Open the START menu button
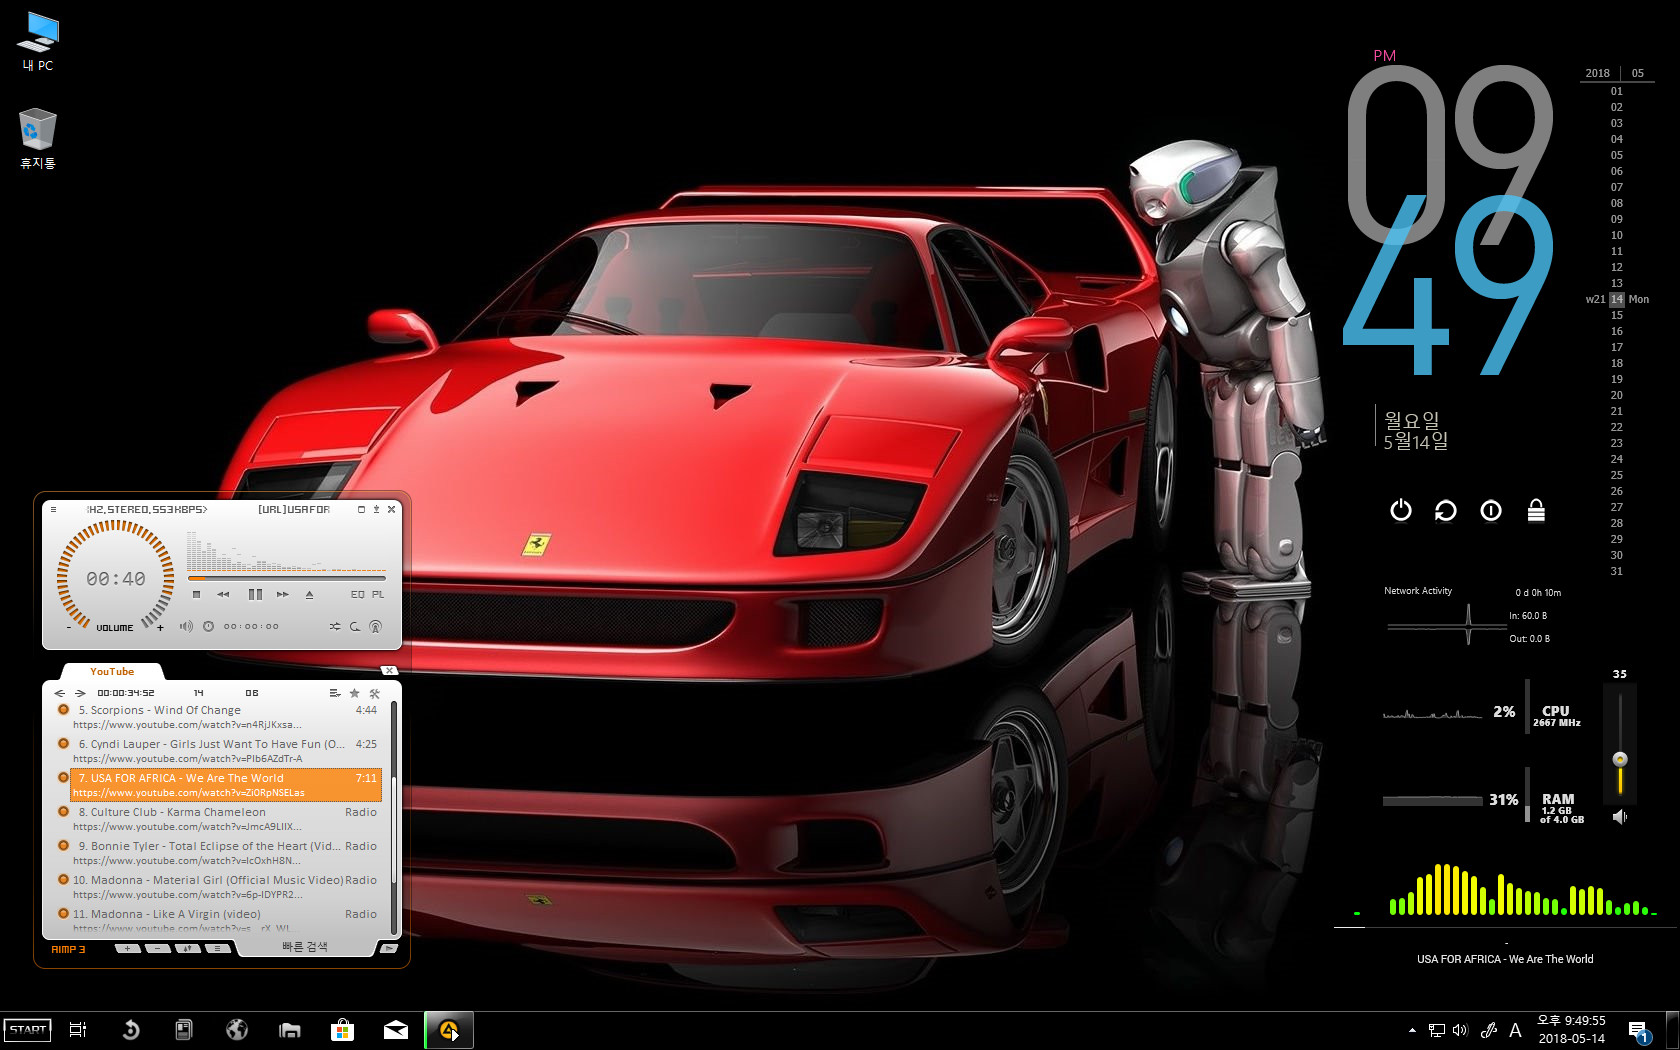1680x1050 pixels. (28, 1030)
